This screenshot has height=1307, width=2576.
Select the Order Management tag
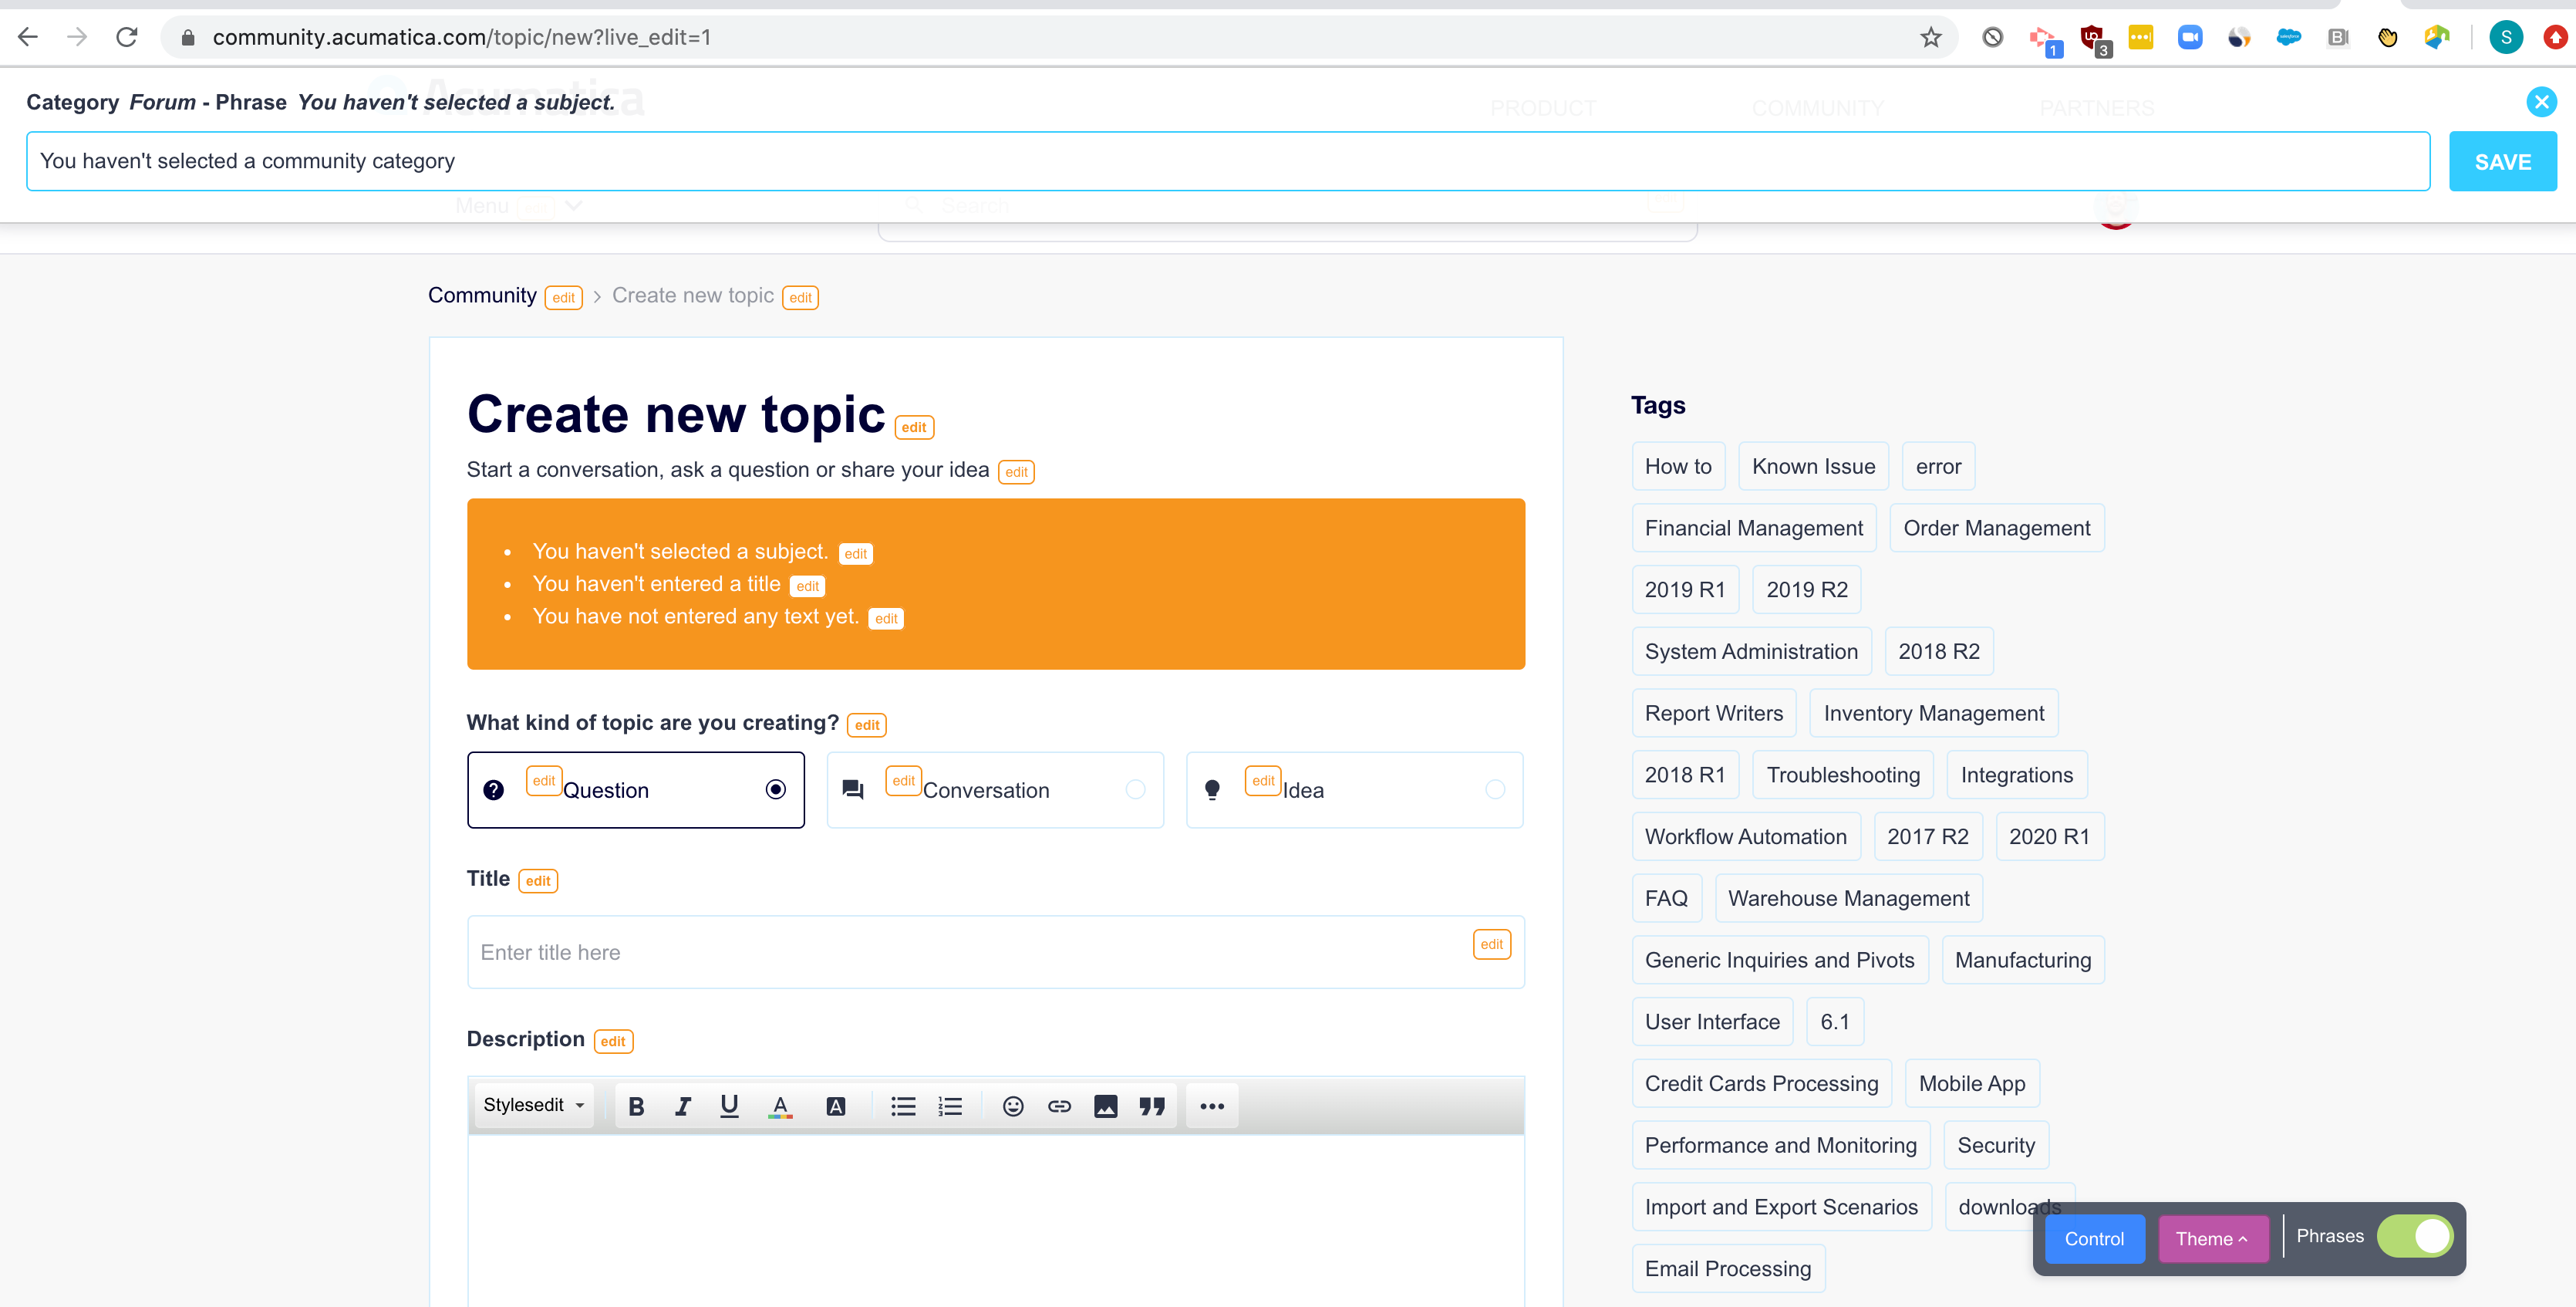(x=1996, y=528)
